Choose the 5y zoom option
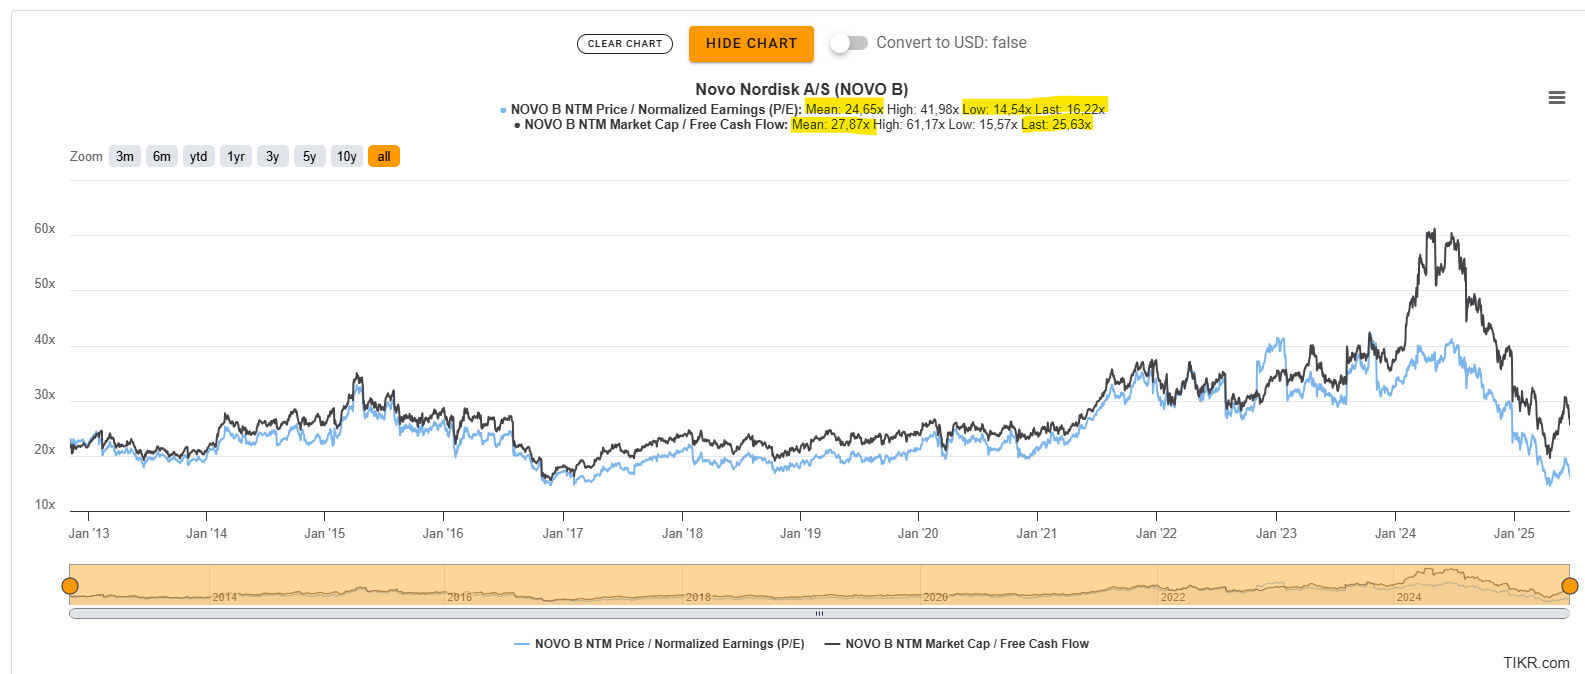This screenshot has height=674, width=1585. 310,156
